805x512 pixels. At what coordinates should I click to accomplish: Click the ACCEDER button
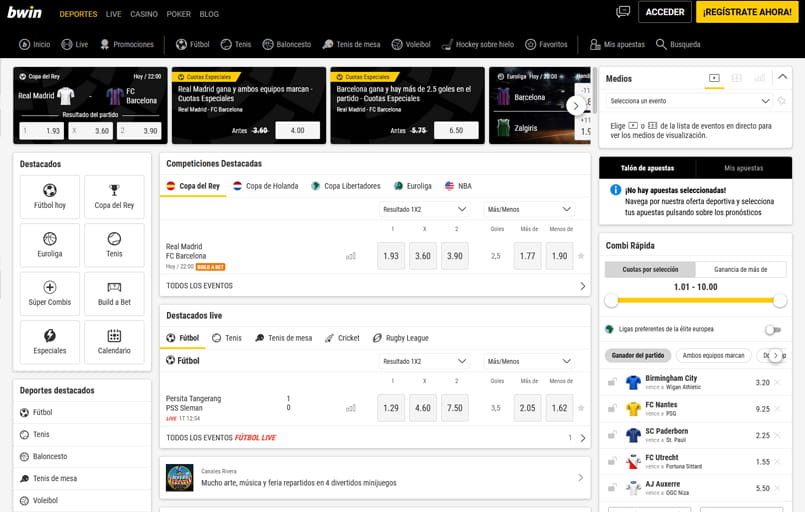tap(665, 12)
